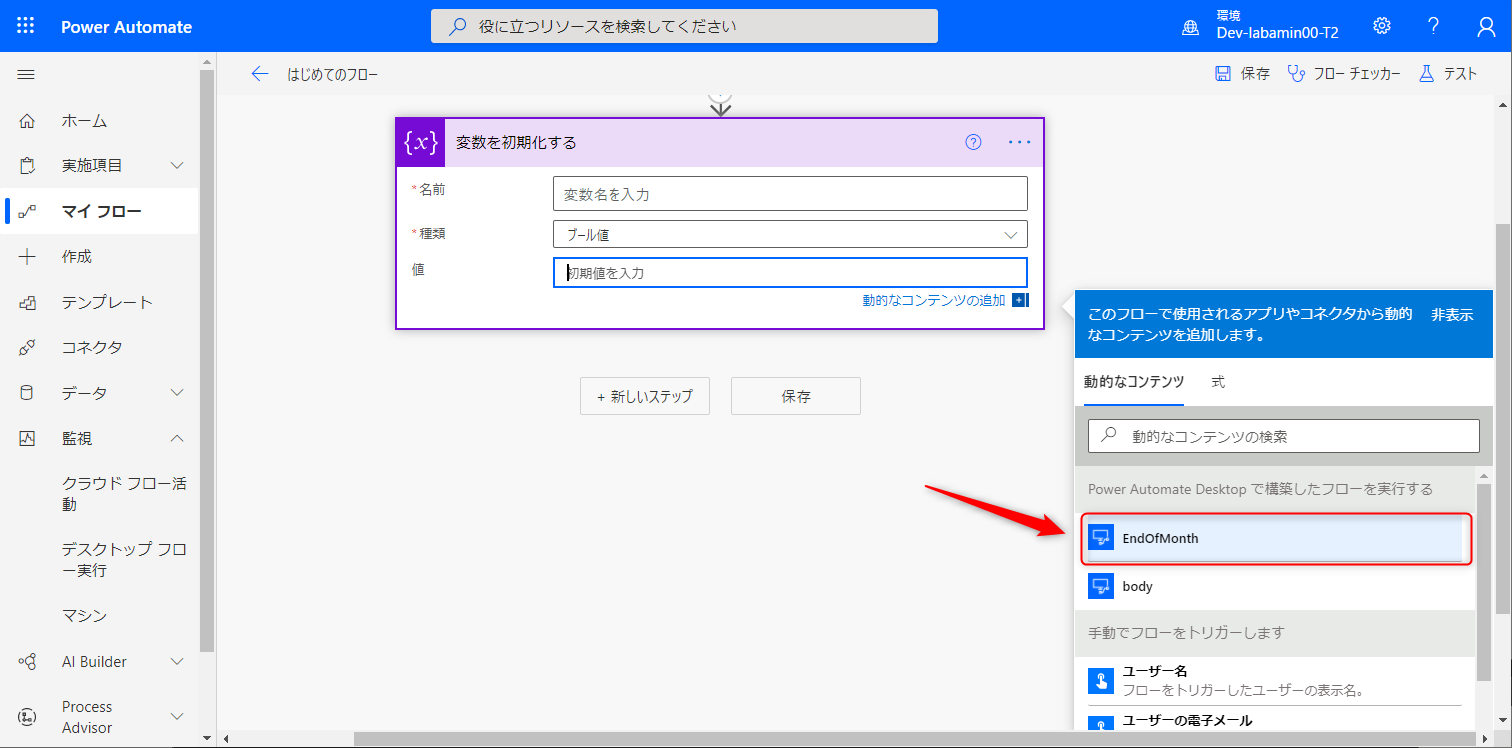Image resolution: width=1512 pixels, height=748 pixels.
Task: Expand the AI Builder sidebar section
Action: [177, 661]
